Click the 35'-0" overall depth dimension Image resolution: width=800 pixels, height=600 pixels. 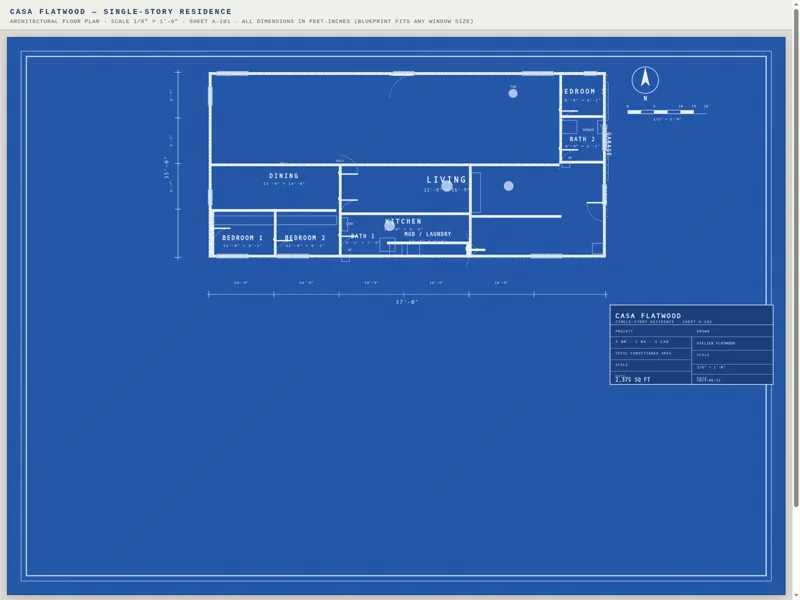166,167
